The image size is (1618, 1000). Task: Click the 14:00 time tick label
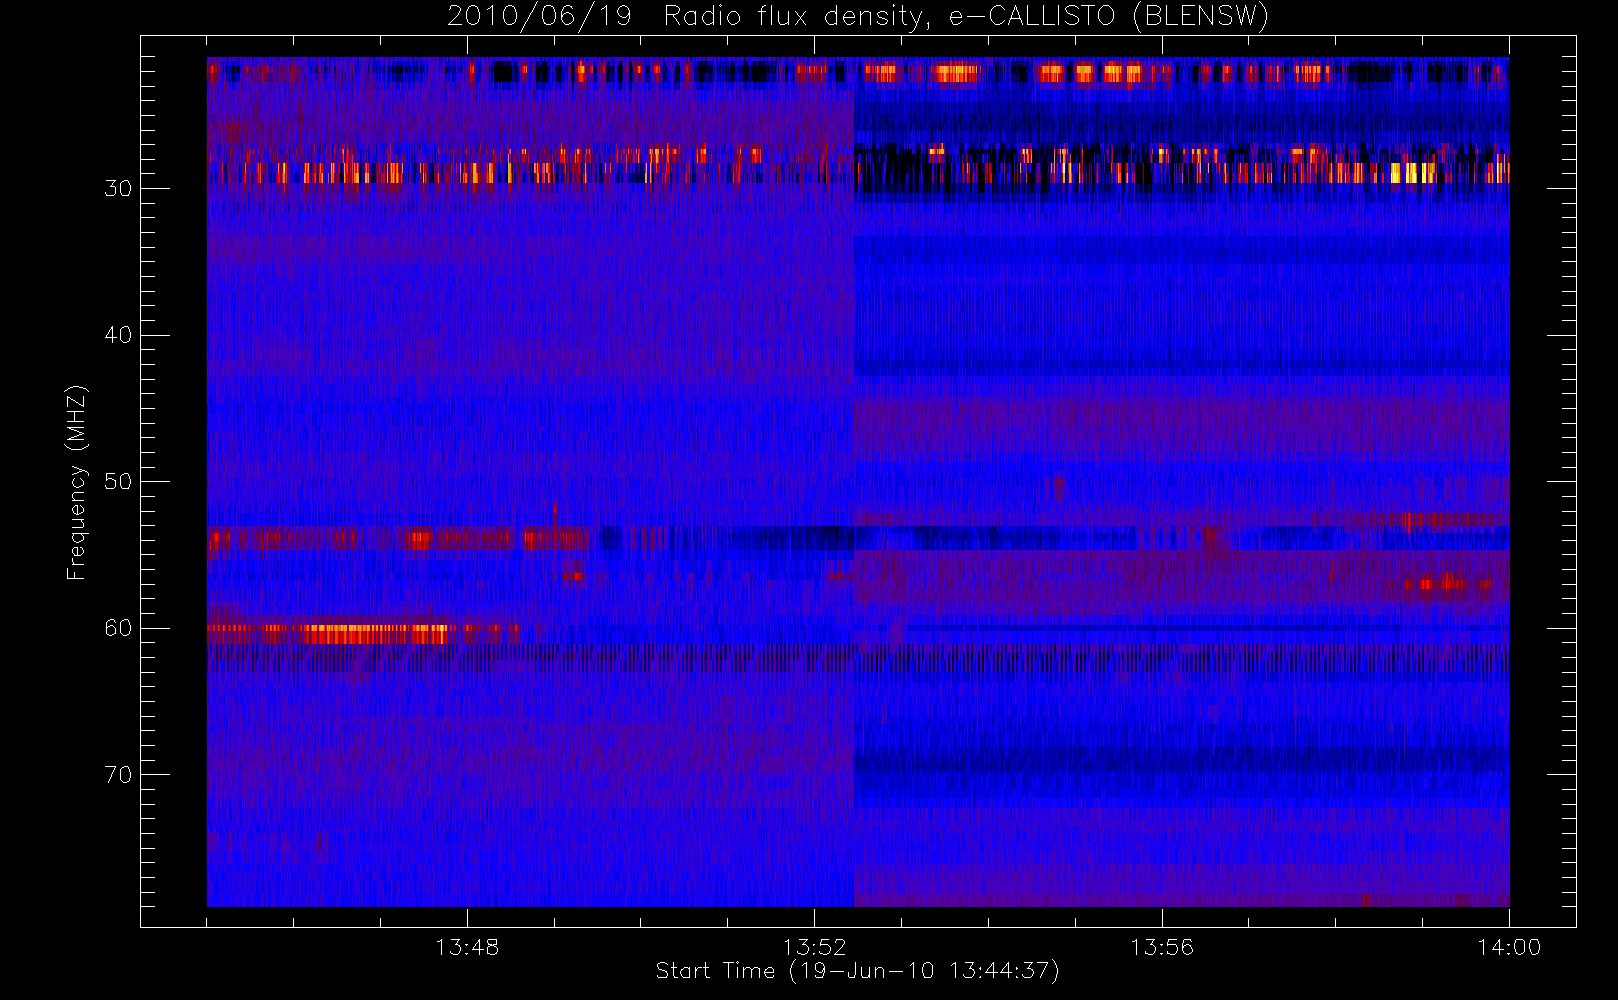1509,947
